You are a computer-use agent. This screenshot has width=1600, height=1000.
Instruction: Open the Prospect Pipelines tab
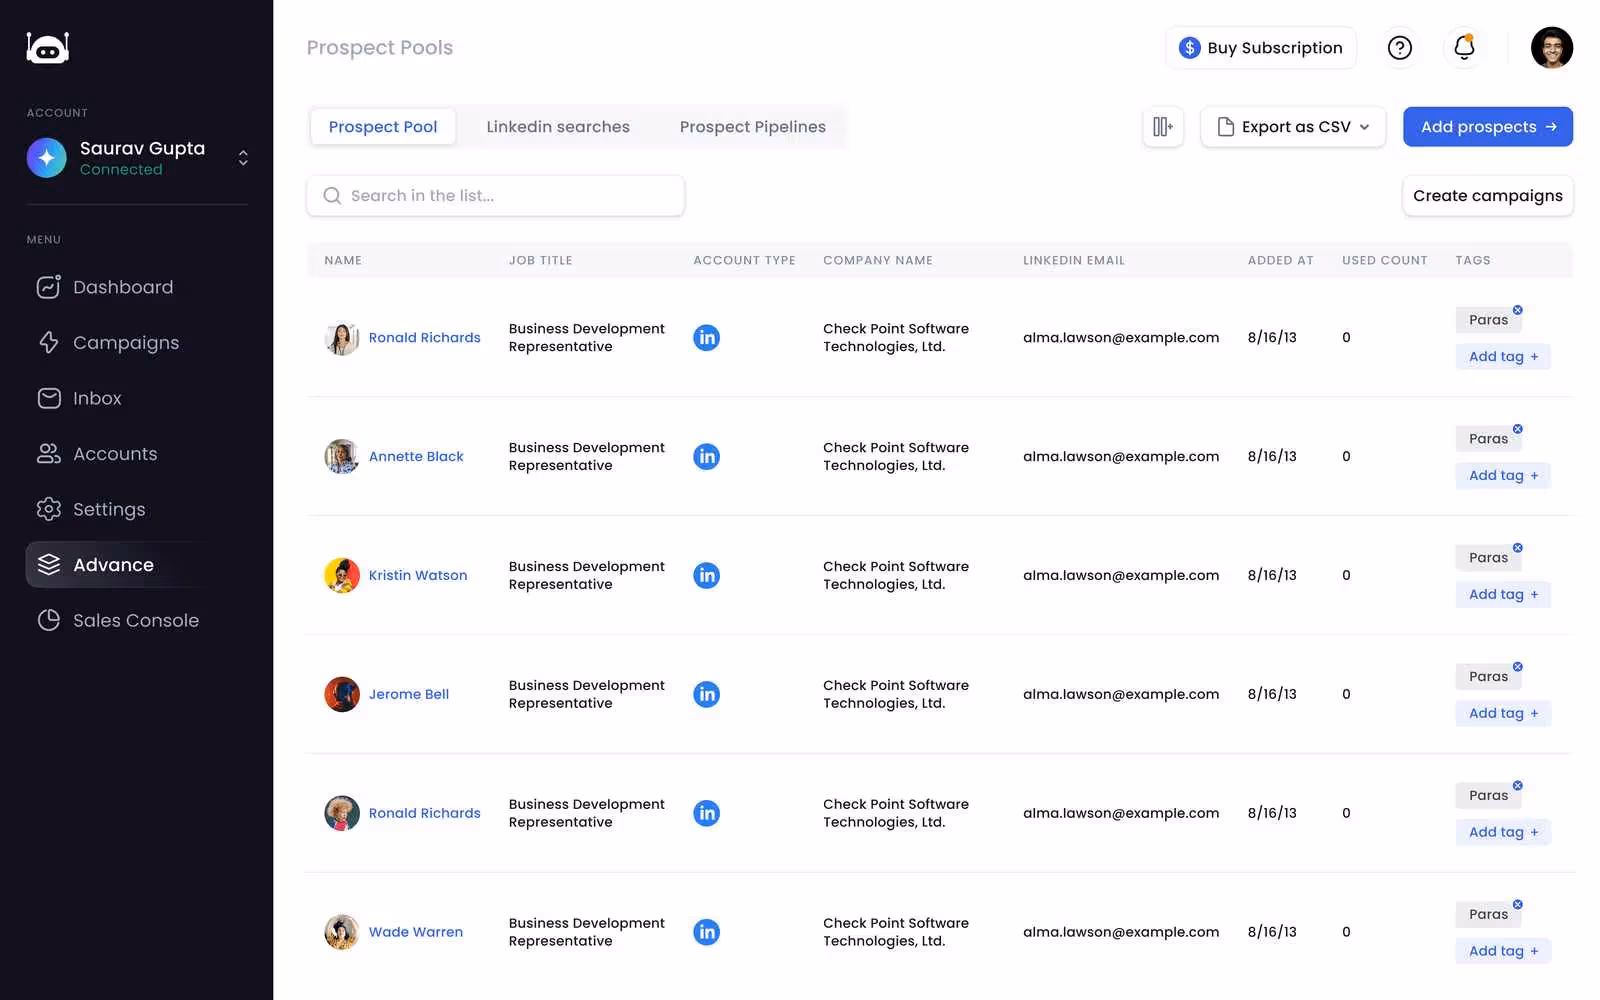pos(752,126)
